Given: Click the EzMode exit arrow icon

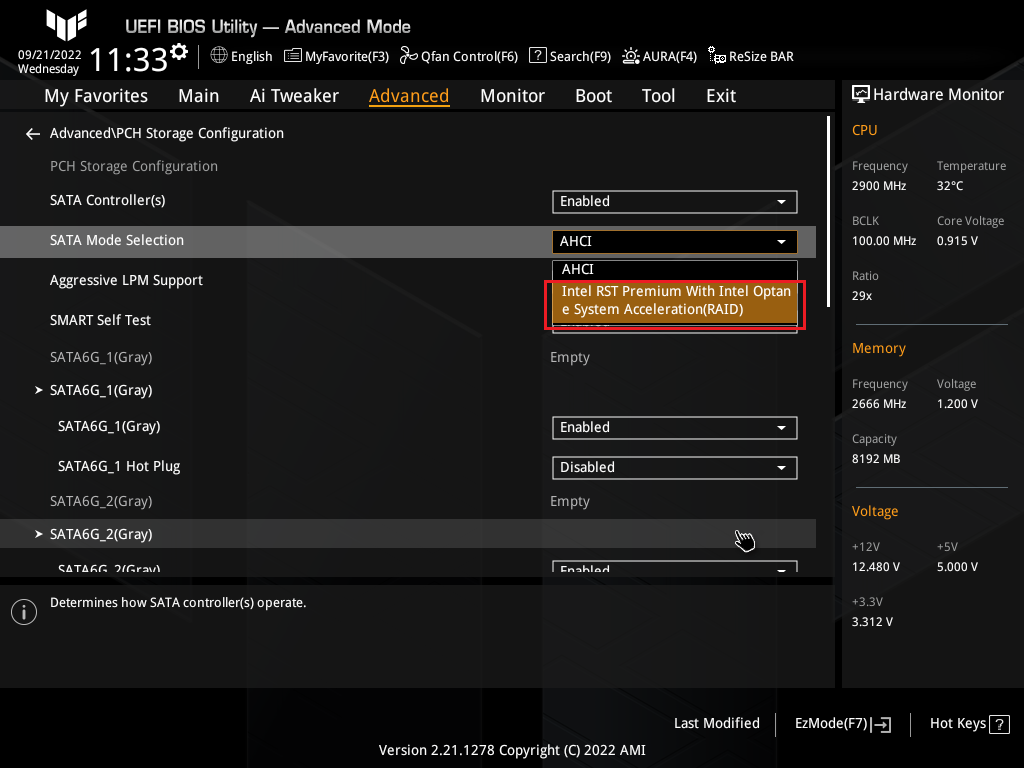Looking at the screenshot, I should tap(881, 724).
